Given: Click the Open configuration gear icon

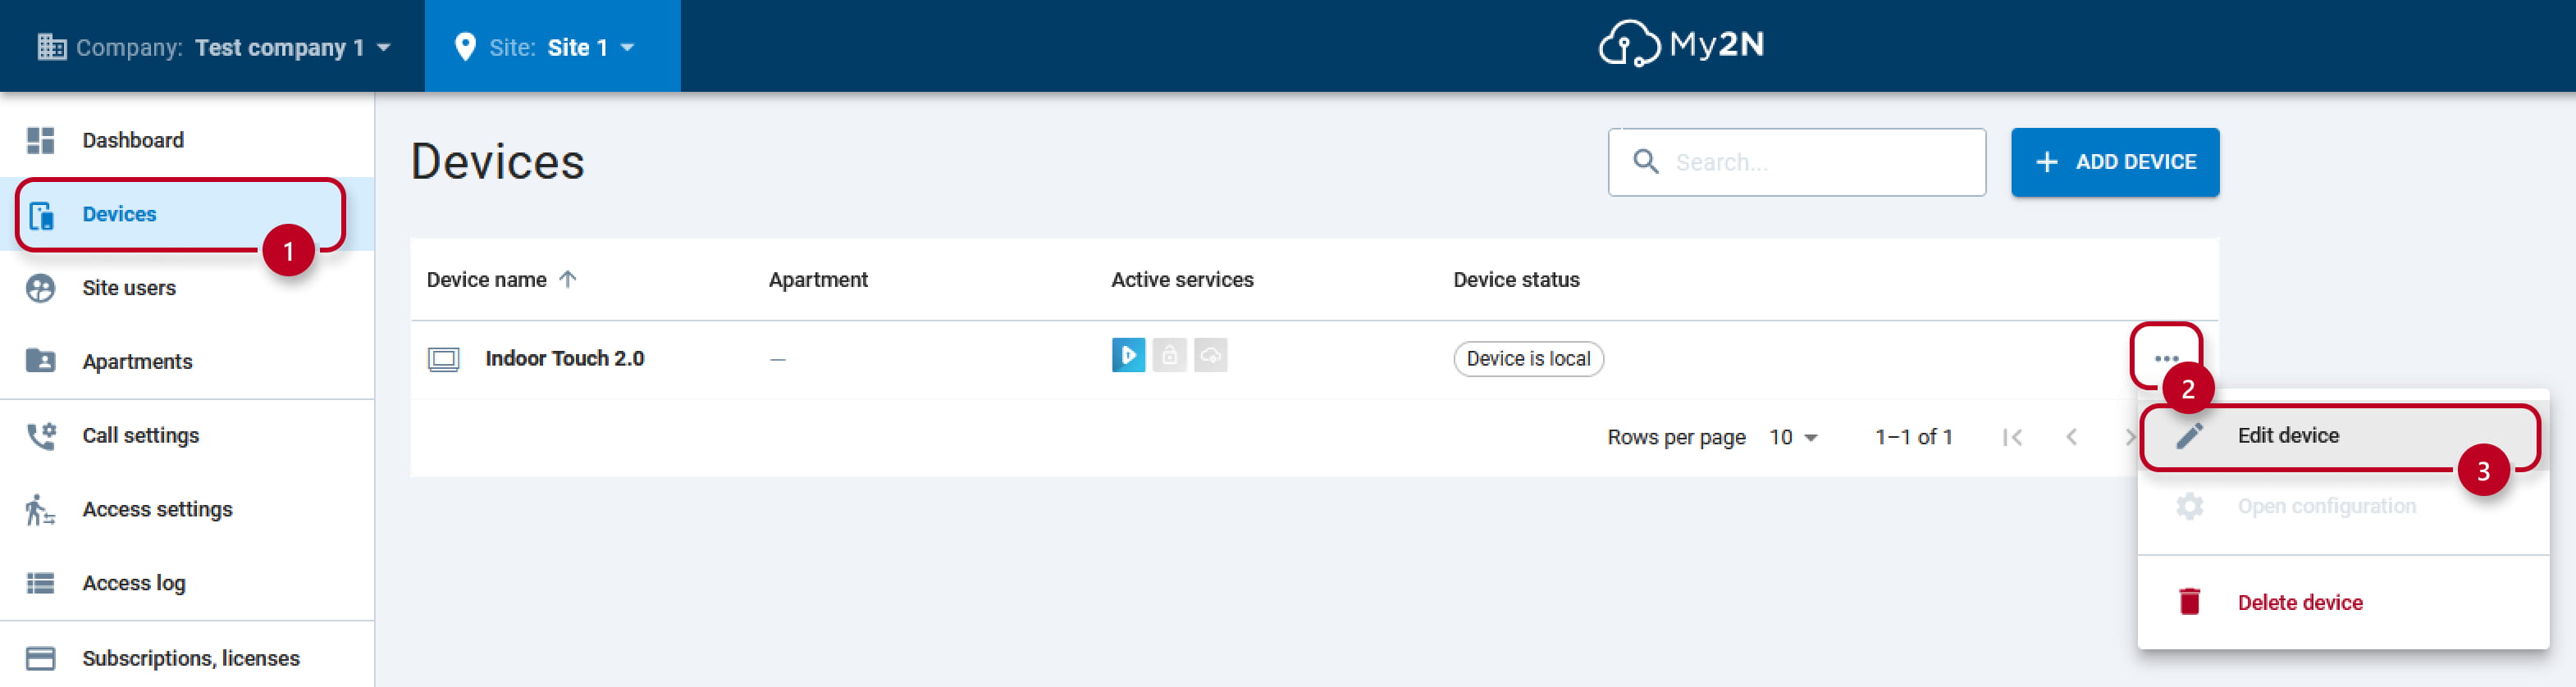Looking at the screenshot, I should 2189,506.
